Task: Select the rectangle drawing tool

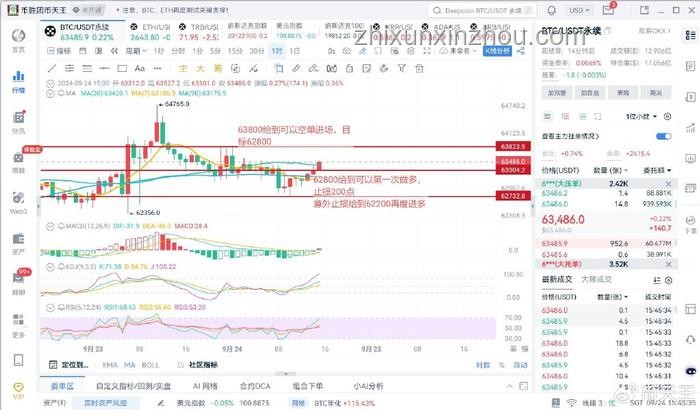Action: coord(122,68)
